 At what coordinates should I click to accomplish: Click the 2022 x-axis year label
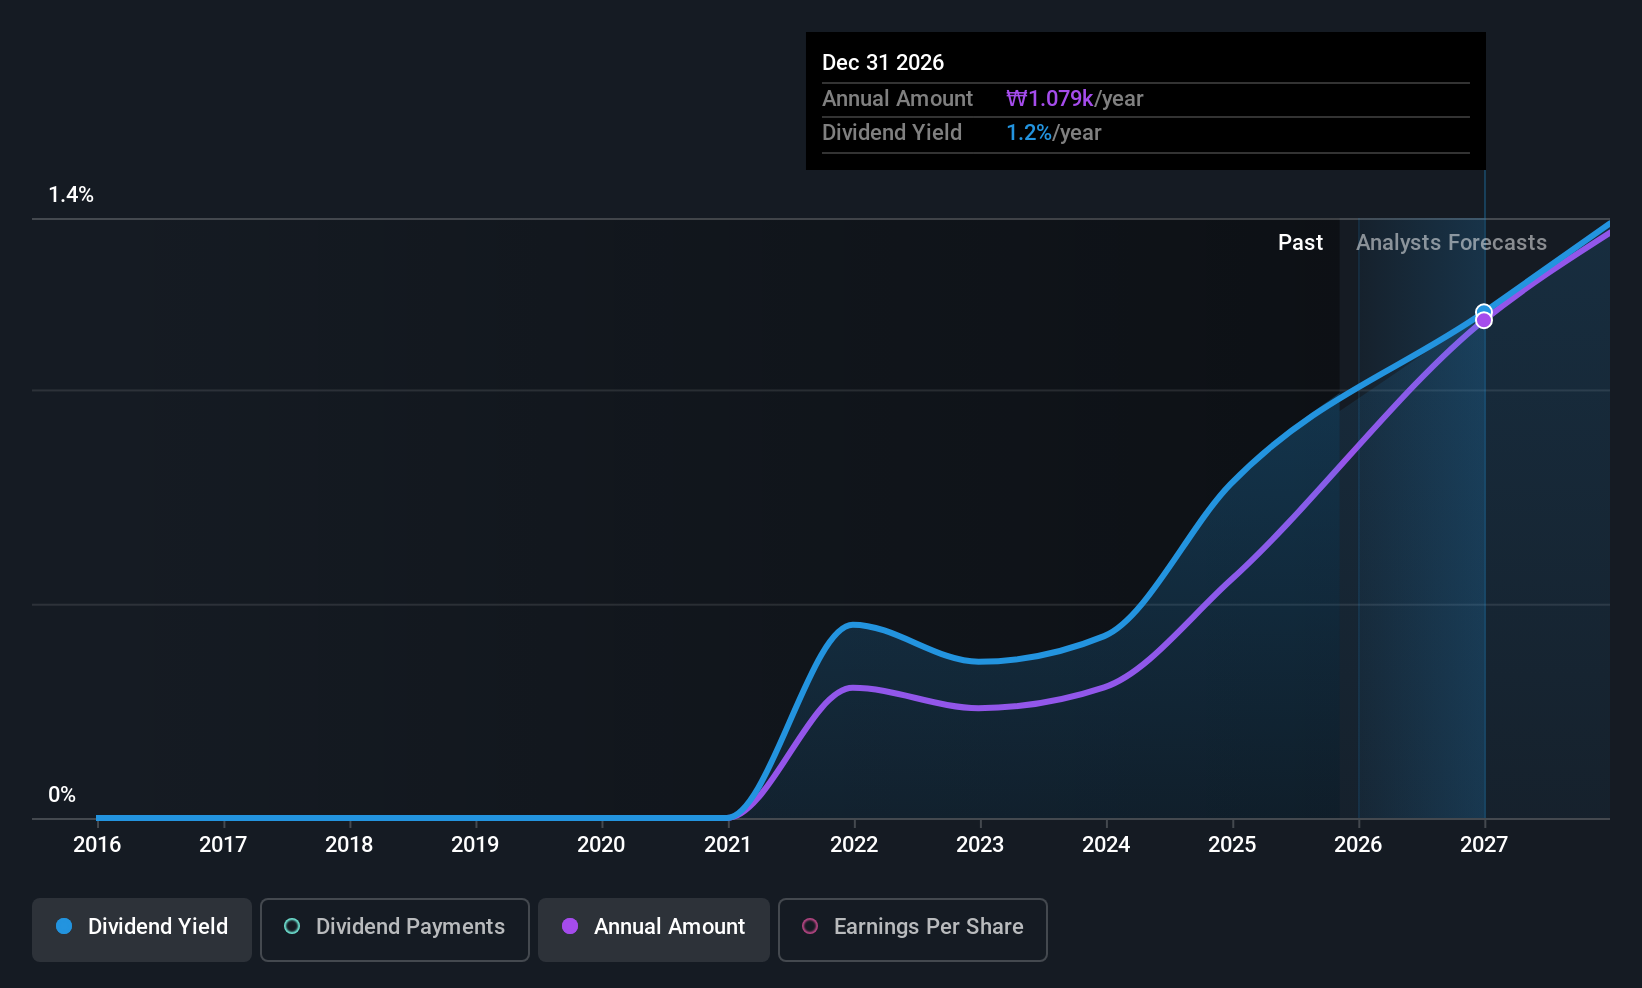pos(854,845)
